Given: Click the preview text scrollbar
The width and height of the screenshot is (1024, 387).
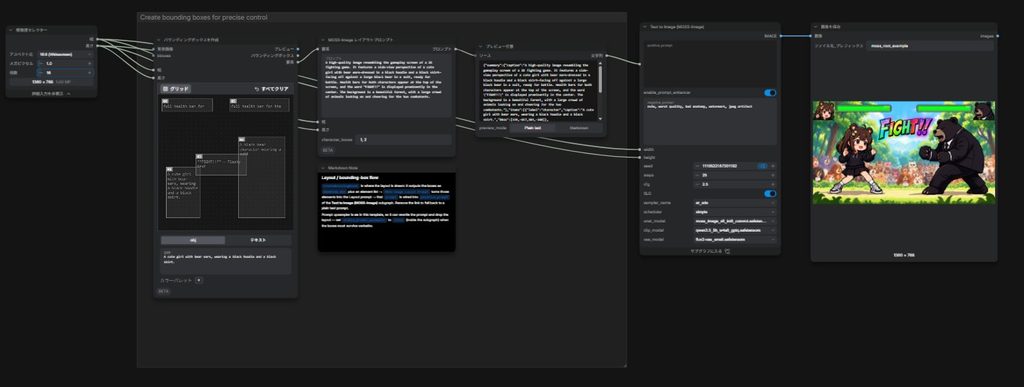Looking at the screenshot, I should pos(600,78).
